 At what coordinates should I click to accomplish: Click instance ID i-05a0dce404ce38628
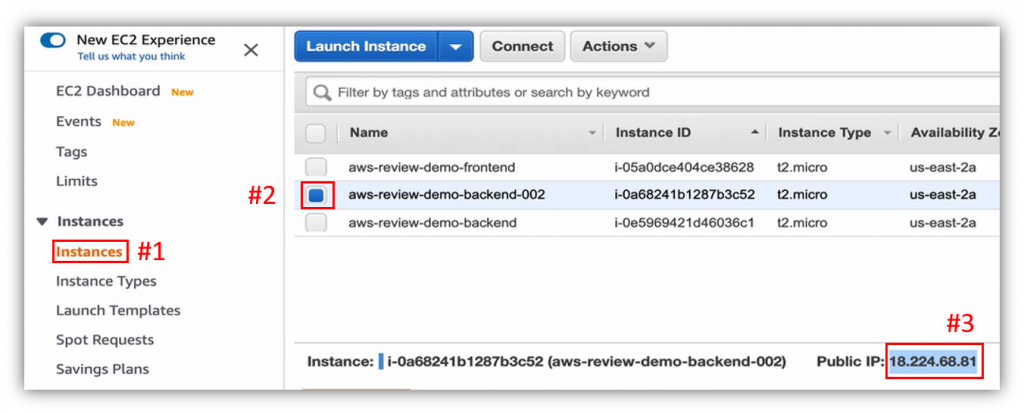tap(684, 167)
